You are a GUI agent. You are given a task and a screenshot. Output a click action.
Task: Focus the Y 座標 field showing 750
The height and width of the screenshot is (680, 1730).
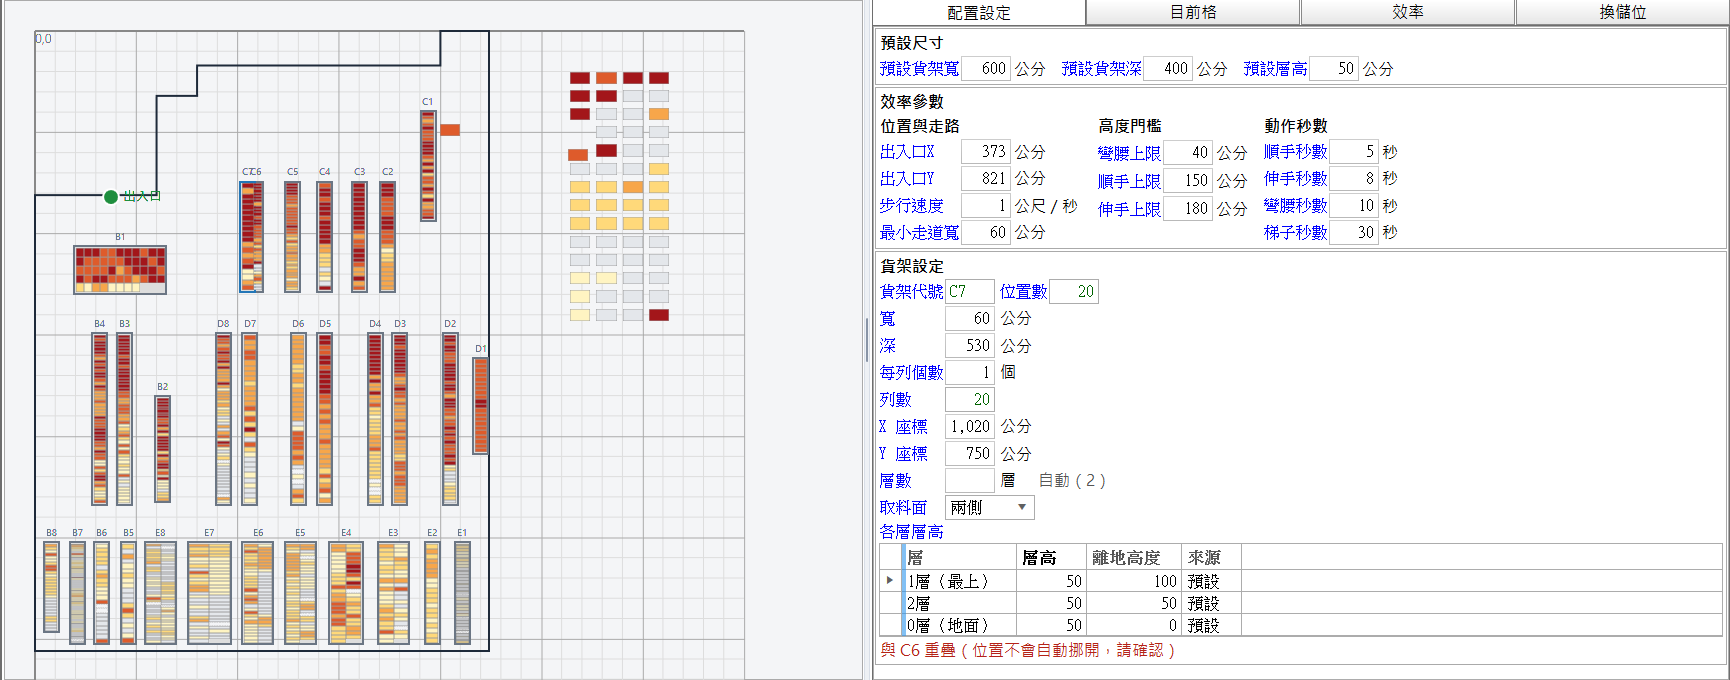(x=969, y=453)
